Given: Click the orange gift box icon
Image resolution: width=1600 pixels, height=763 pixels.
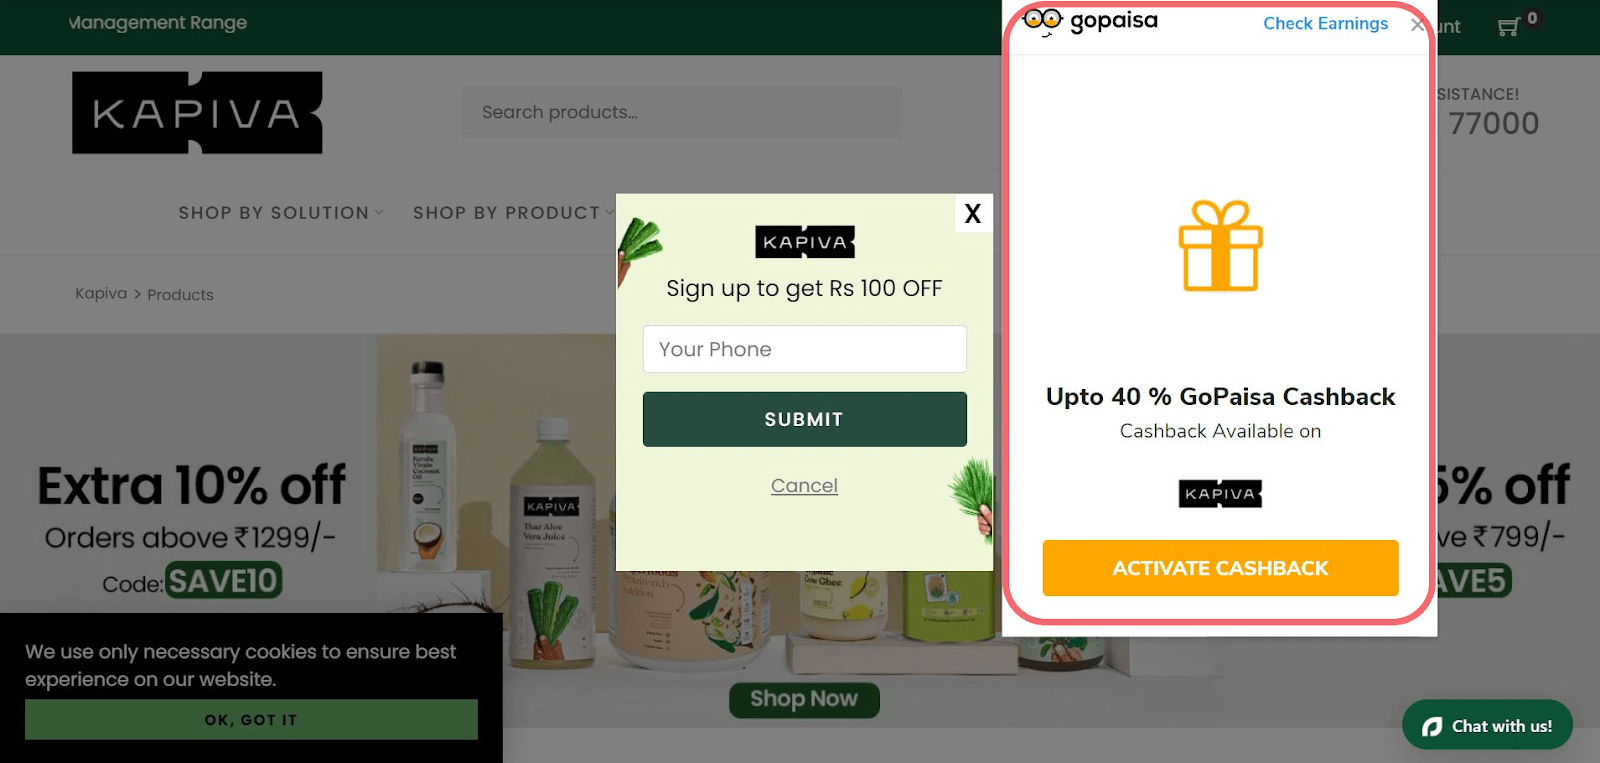Looking at the screenshot, I should tap(1220, 246).
